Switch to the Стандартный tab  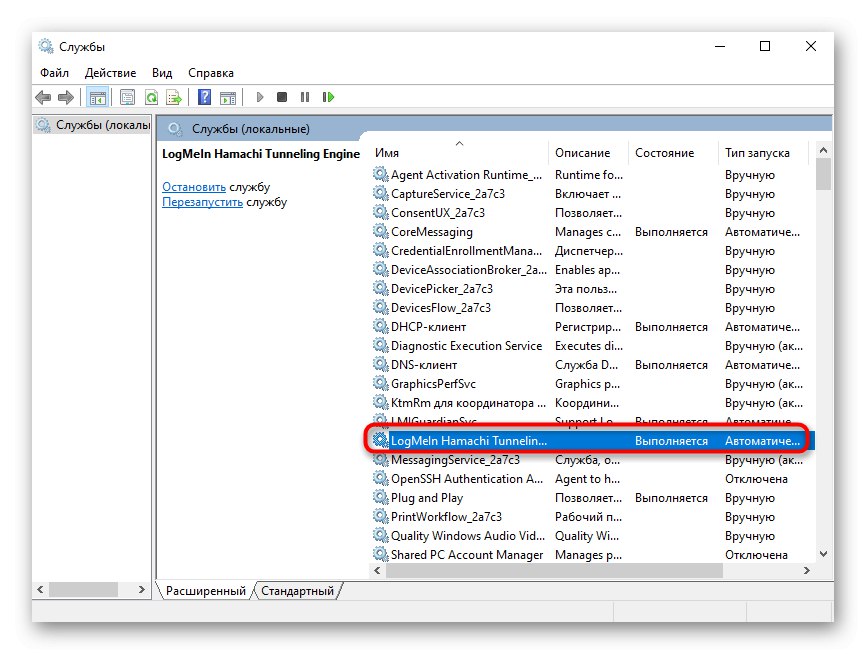(297, 591)
